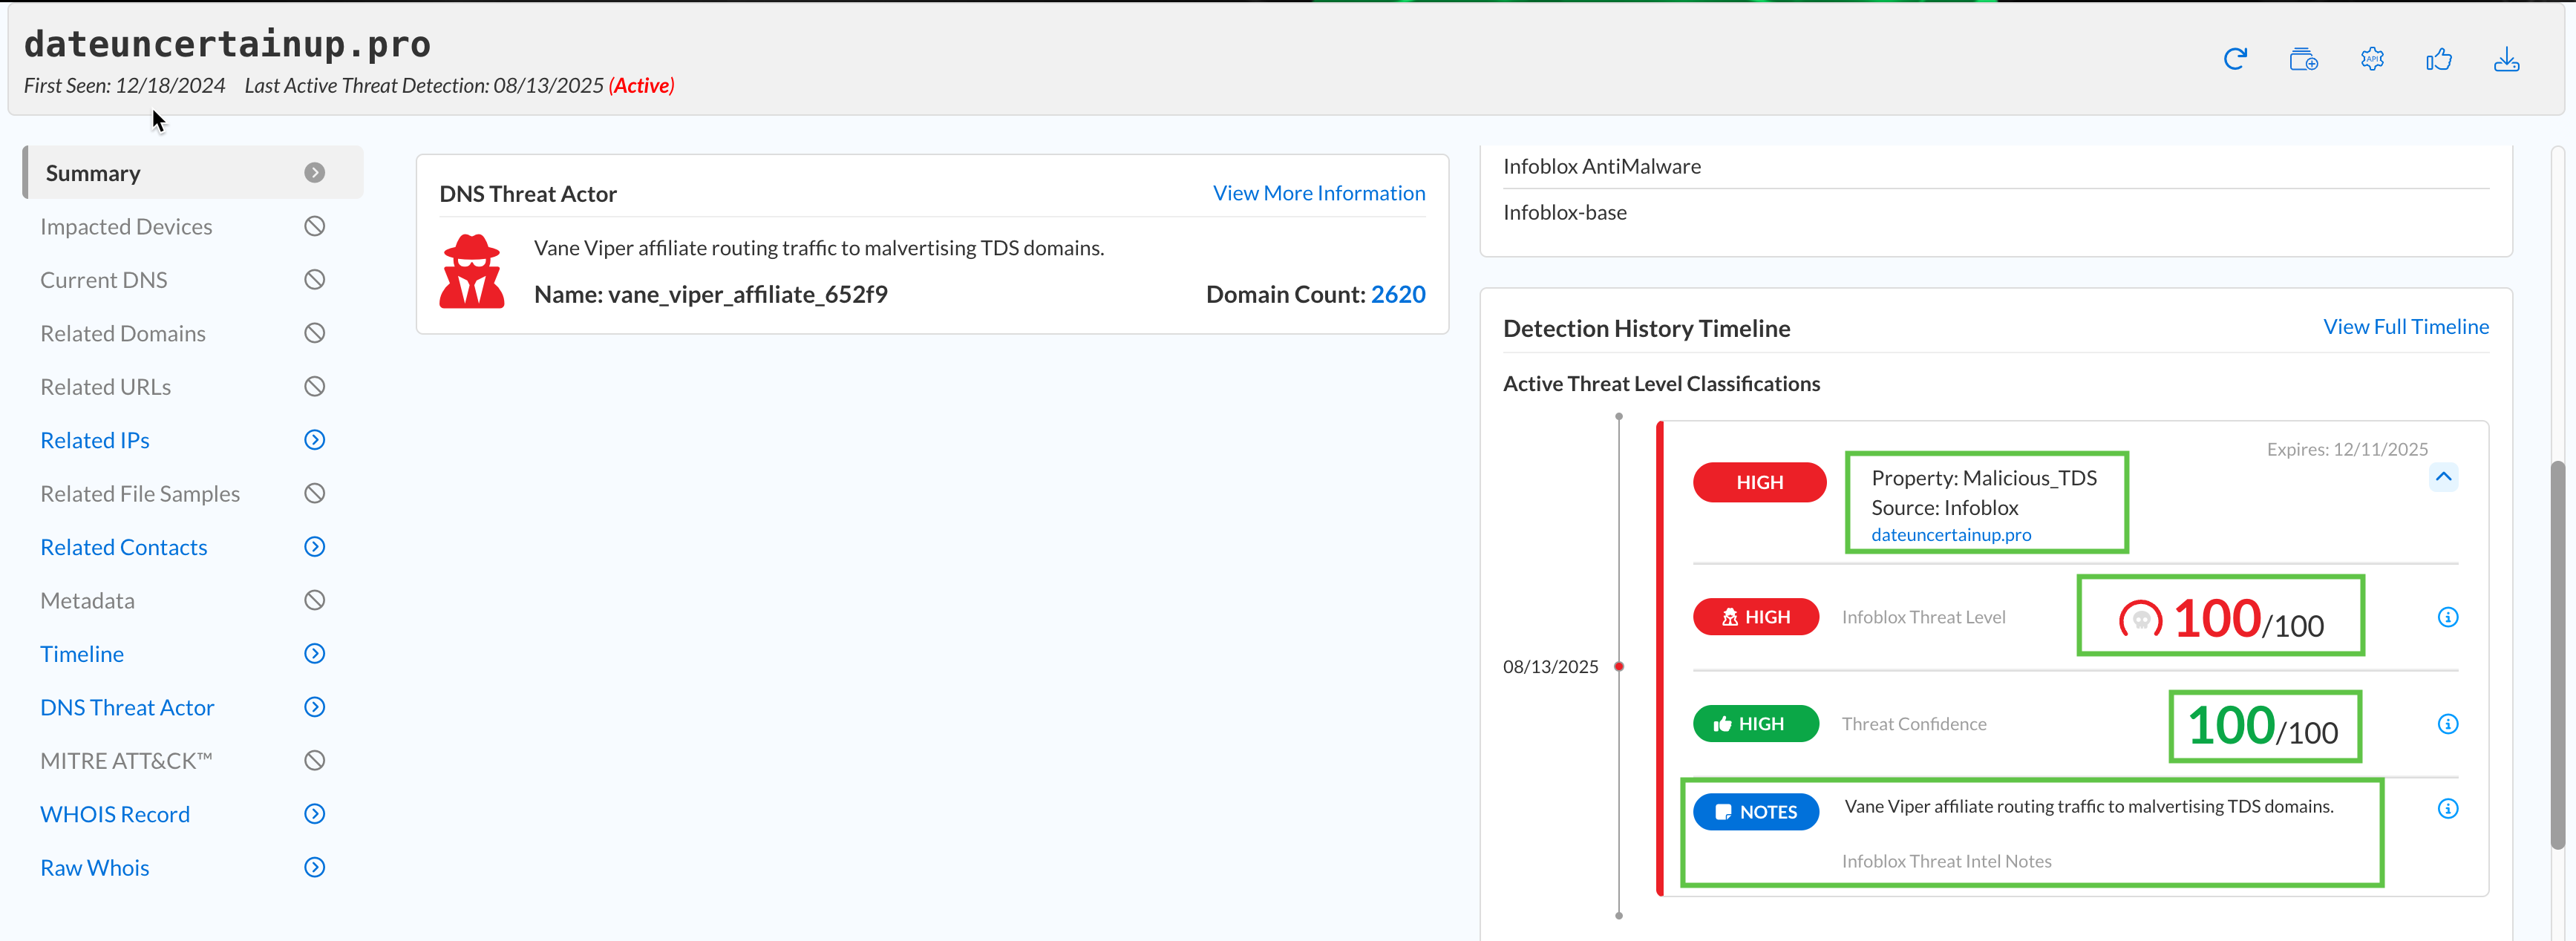Image resolution: width=2576 pixels, height=941 pixels.
Task: Click info icon next to Threat Confidence
Action: pyautogui.click(x=2447, y=724)
